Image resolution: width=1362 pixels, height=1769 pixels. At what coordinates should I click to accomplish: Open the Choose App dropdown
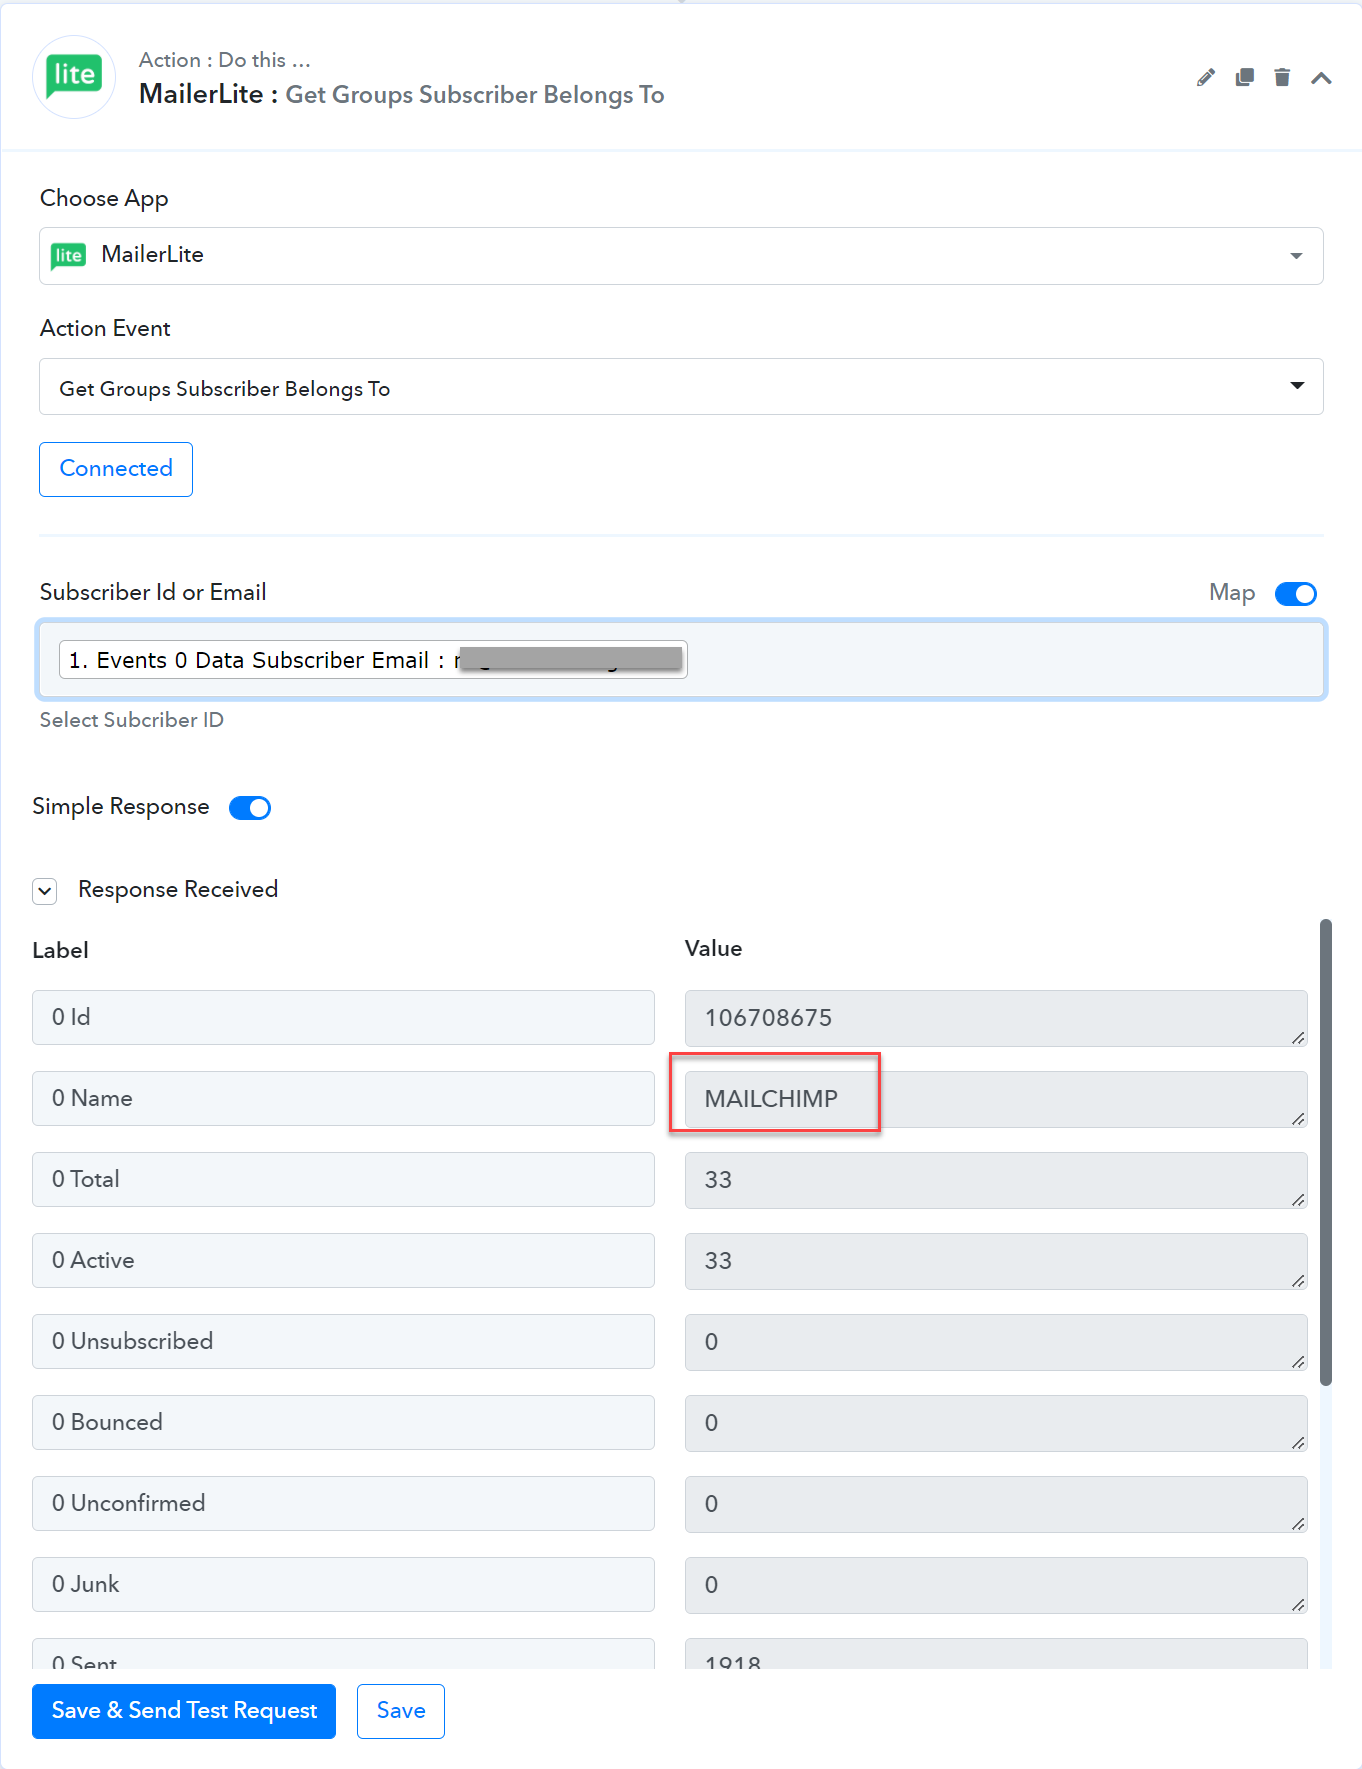[x=681, y=256]
